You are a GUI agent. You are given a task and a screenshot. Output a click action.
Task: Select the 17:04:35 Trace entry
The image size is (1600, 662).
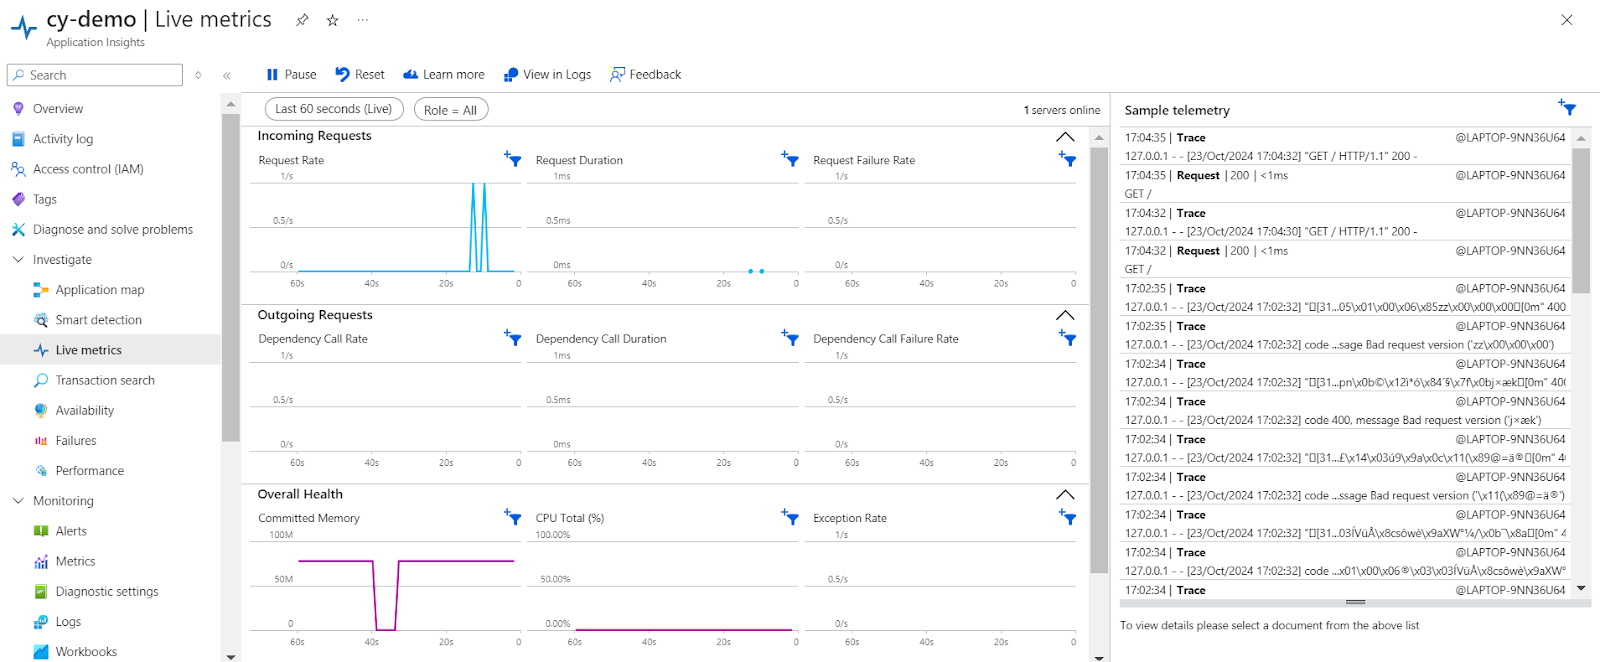(x=1345, y=146)
